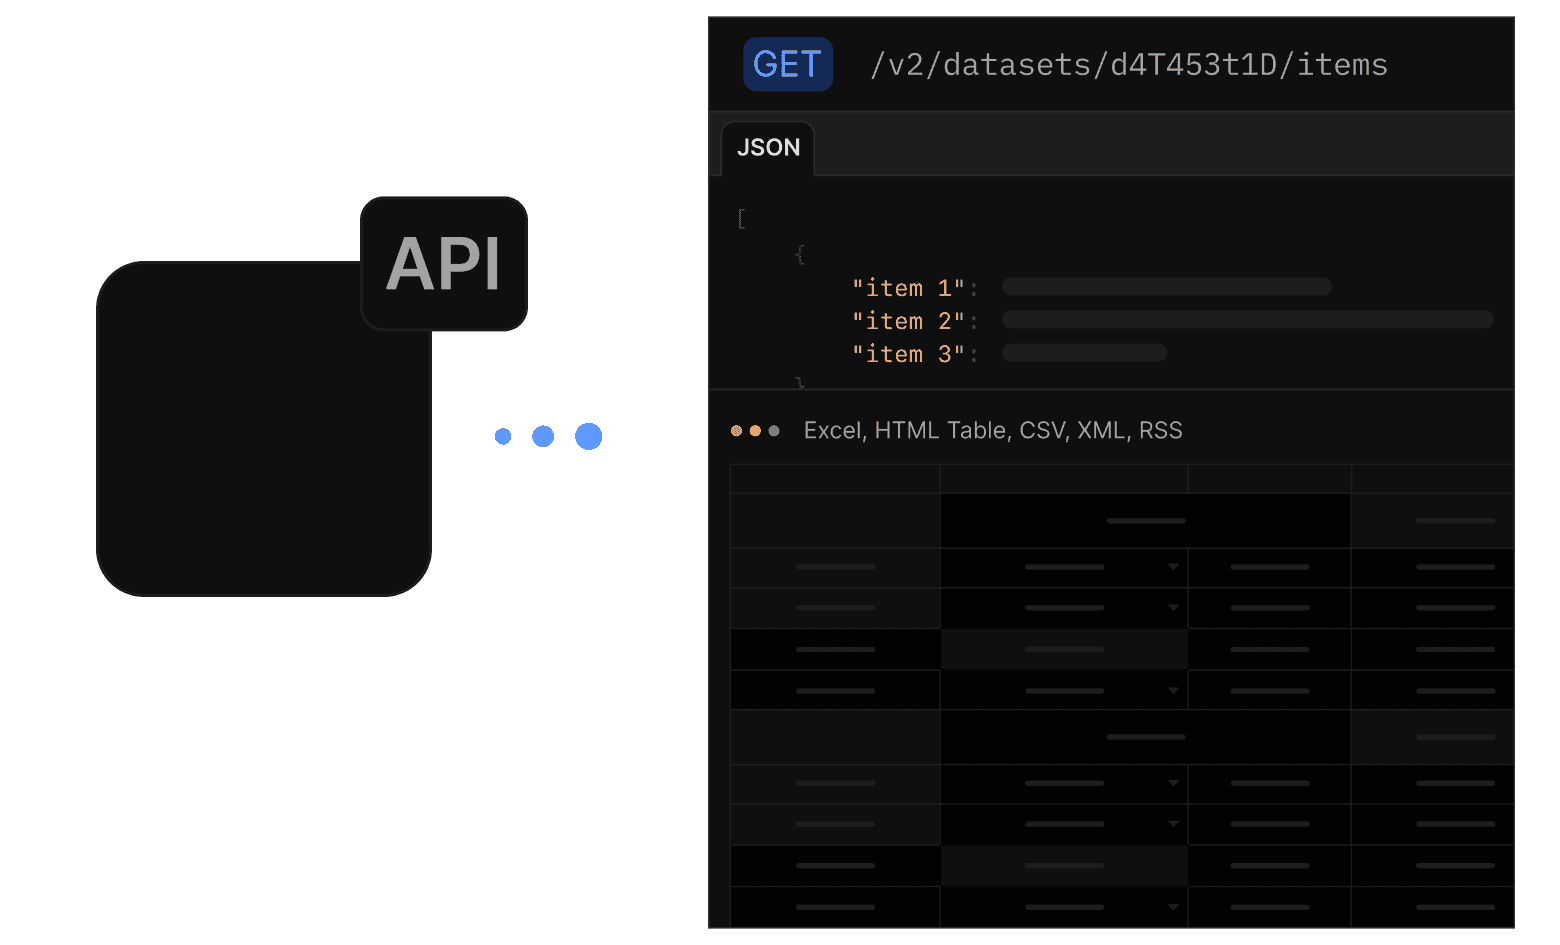Click the Excel, HTML Table, CSV, XML, RSS label
Viewport: 1560px width, 945px height.
click(x=993, y=431)
